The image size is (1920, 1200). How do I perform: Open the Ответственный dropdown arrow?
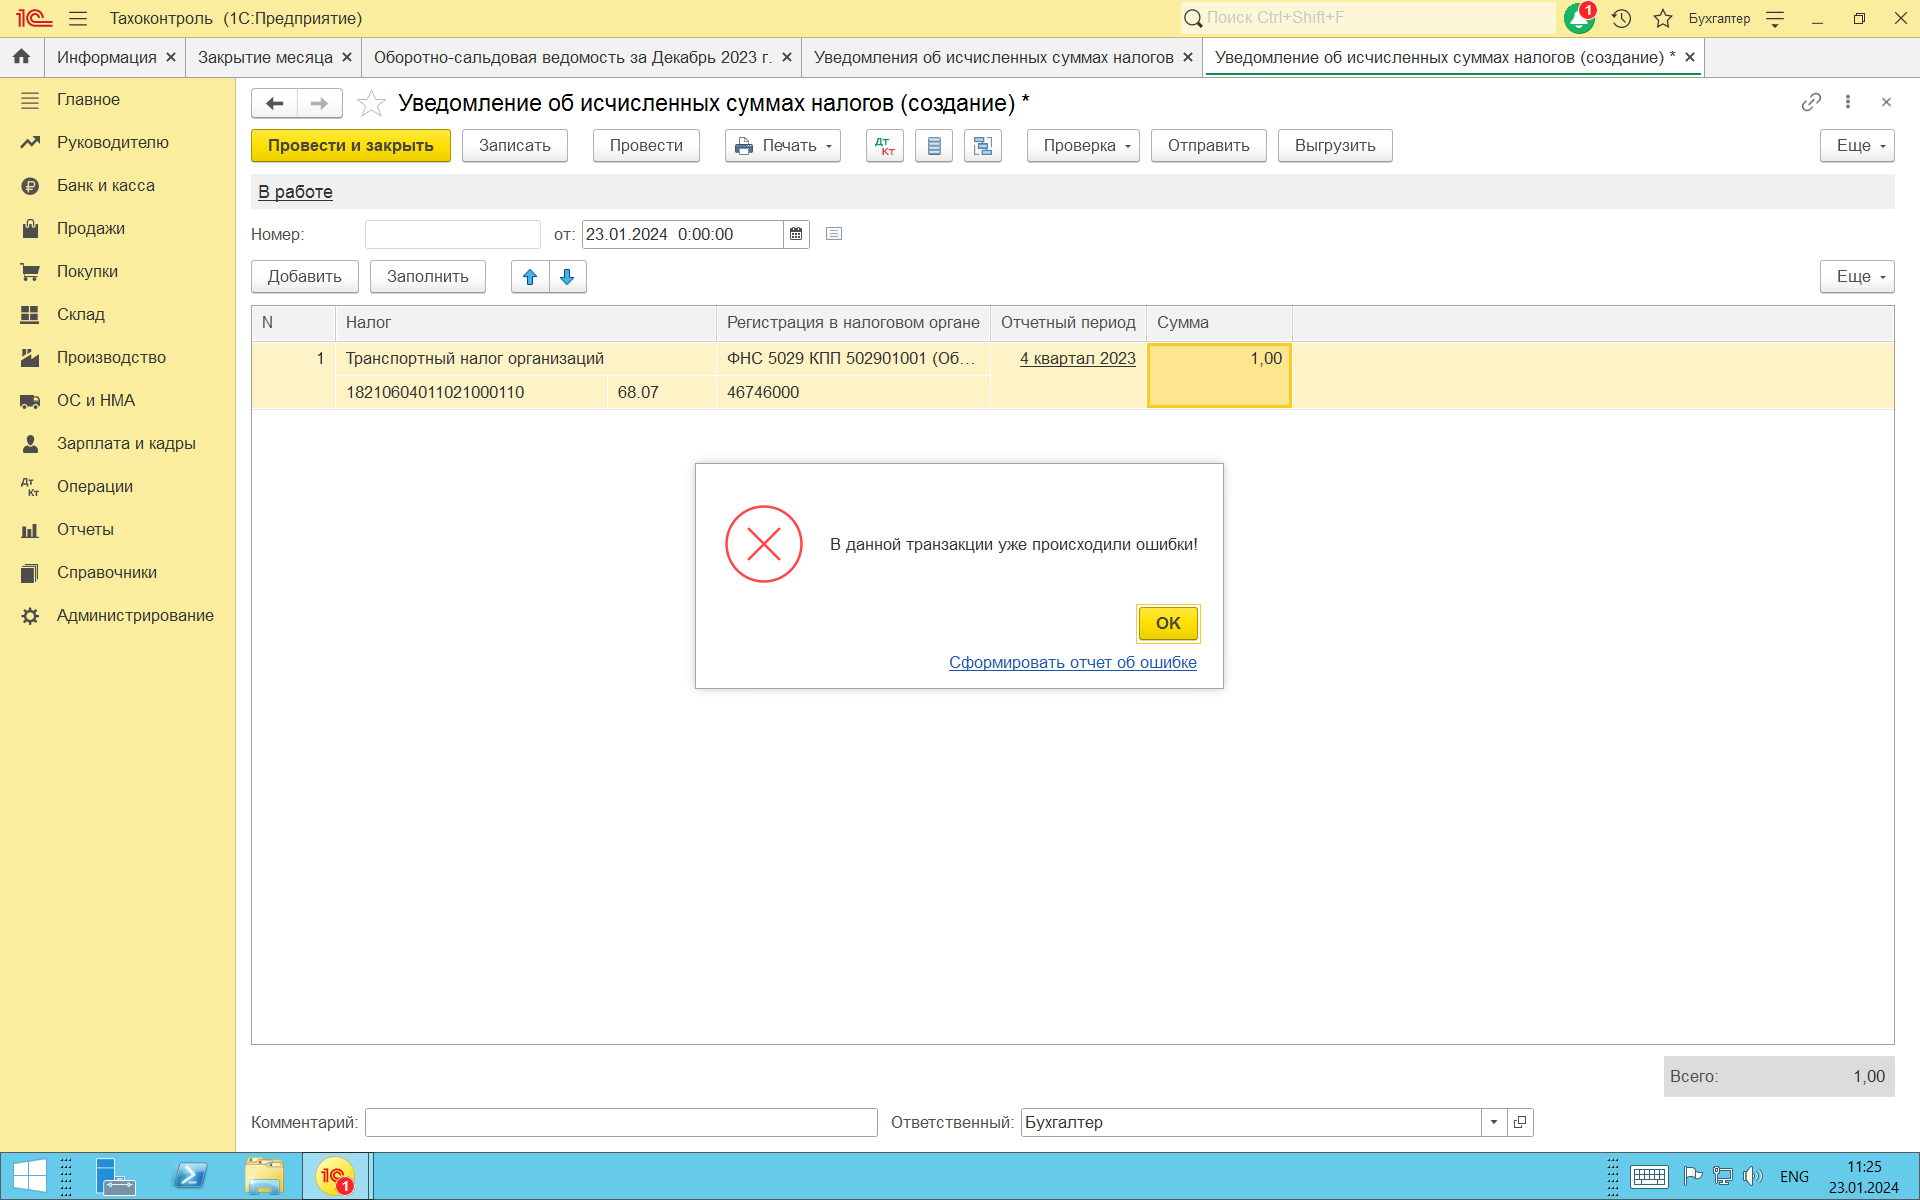coord(1493,1122)
